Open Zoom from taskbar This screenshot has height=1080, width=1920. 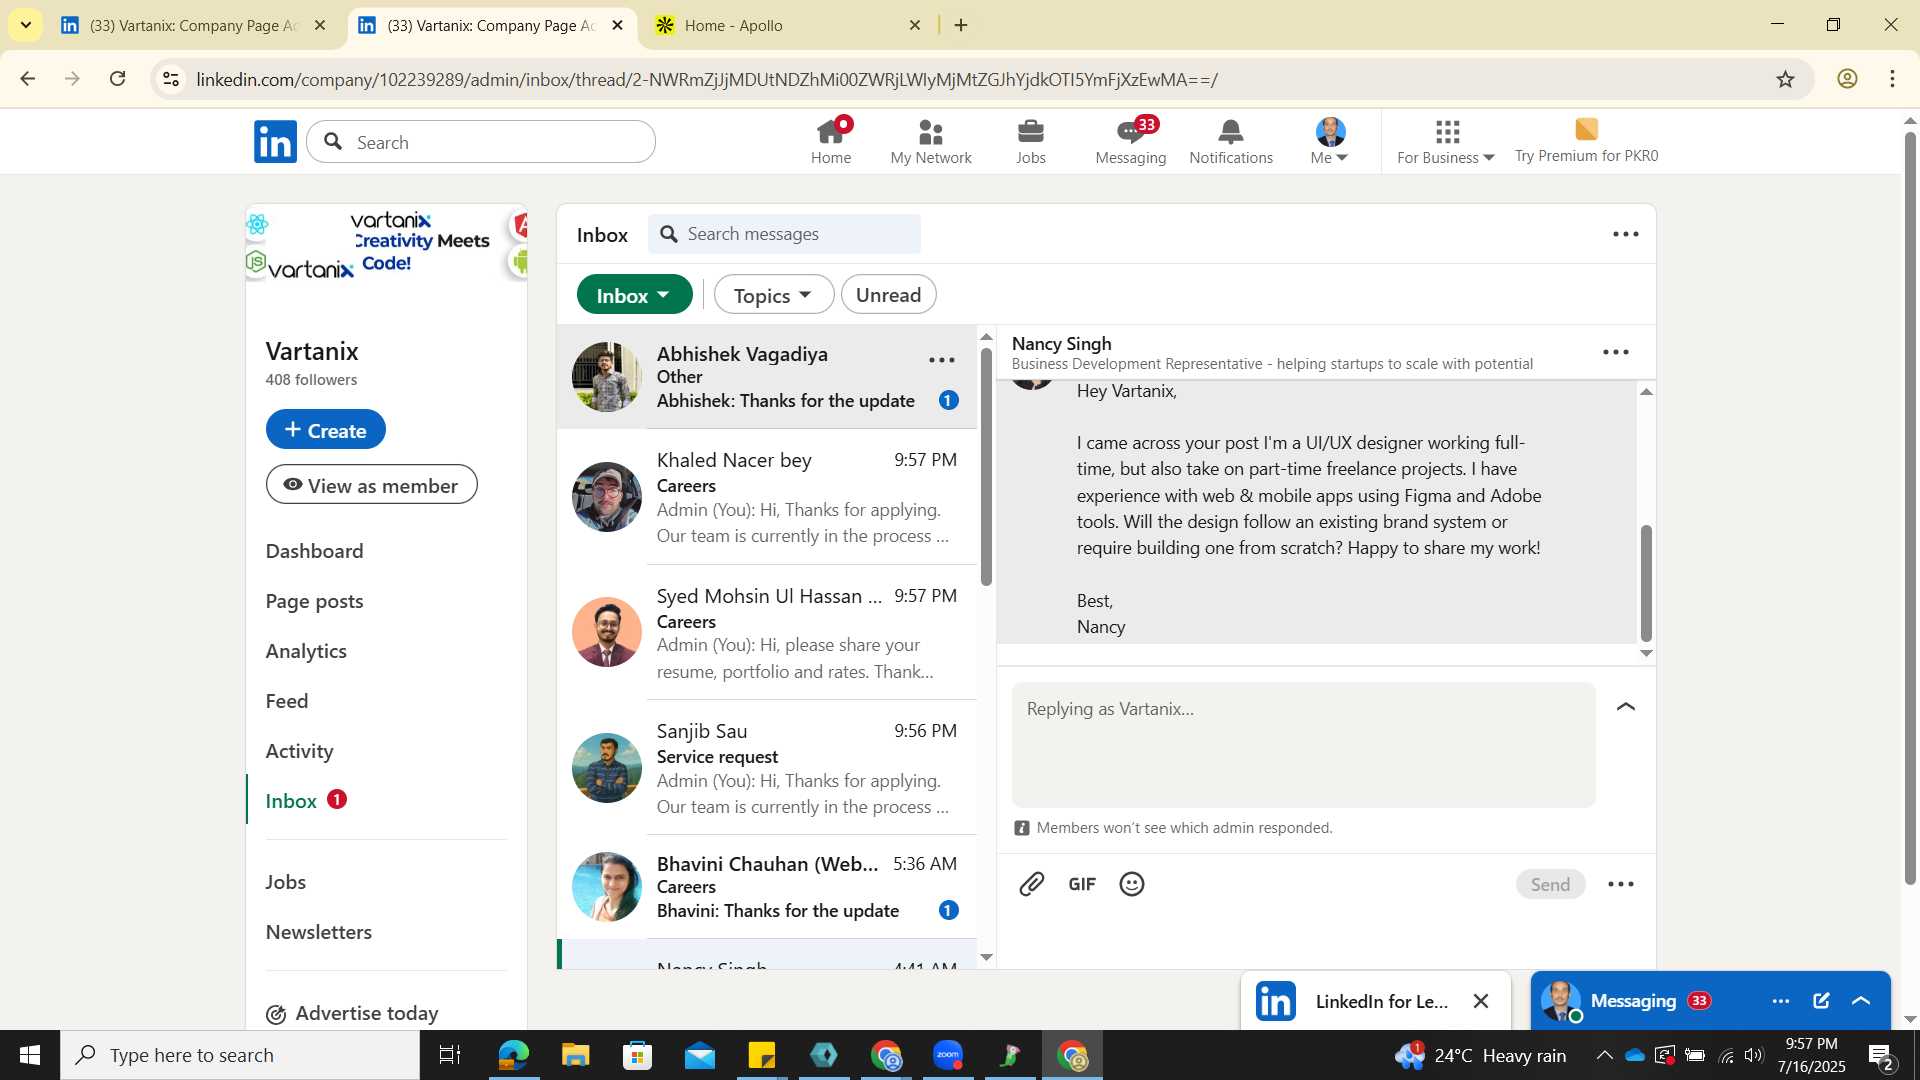pyautogui.click(x=948, y=1055)
